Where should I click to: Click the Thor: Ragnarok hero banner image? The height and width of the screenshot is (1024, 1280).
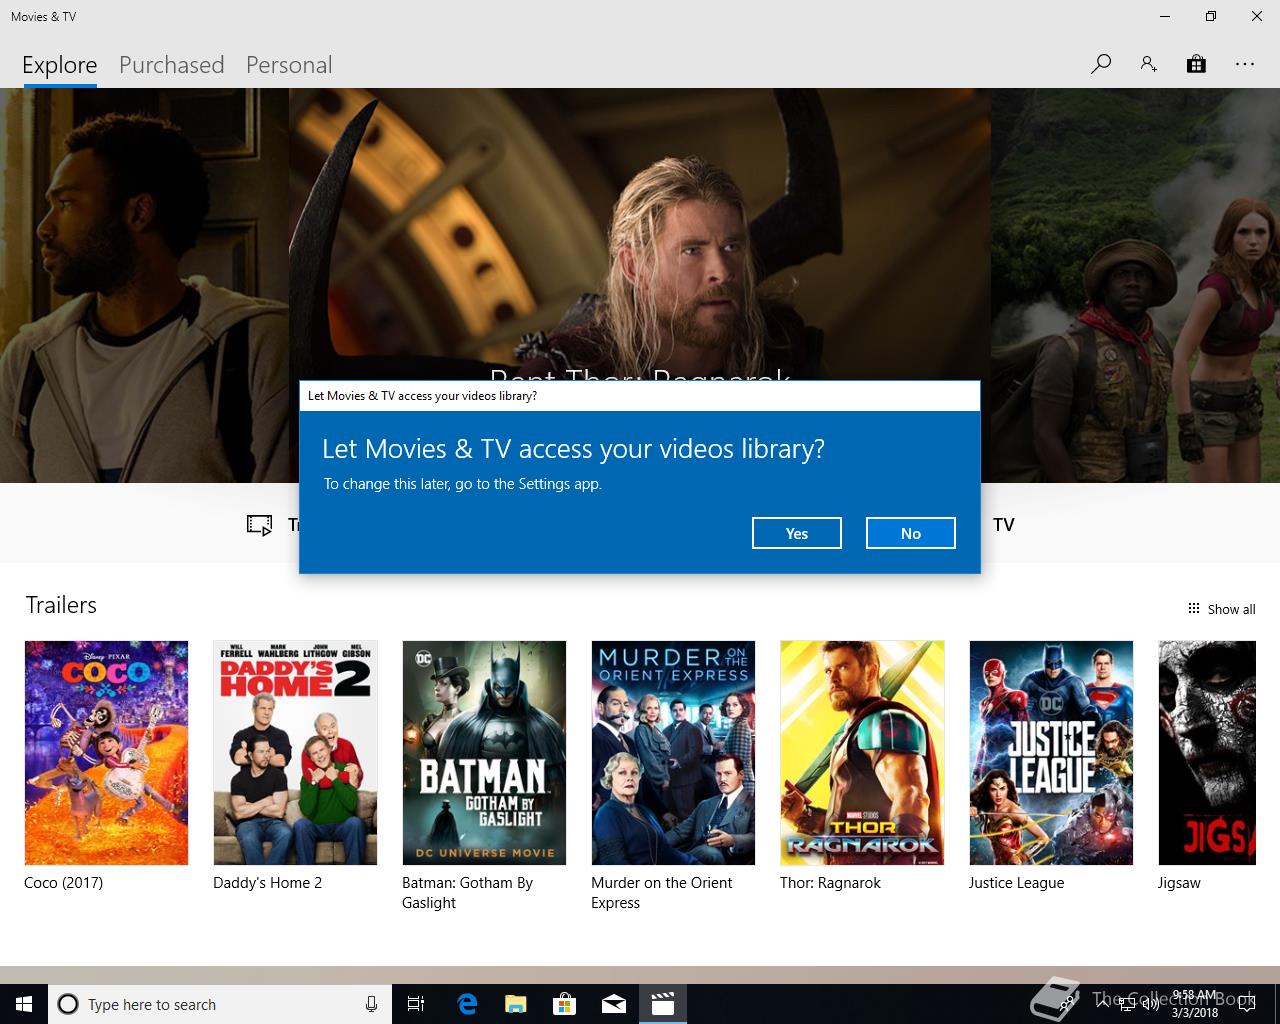(x=640, y=233)
